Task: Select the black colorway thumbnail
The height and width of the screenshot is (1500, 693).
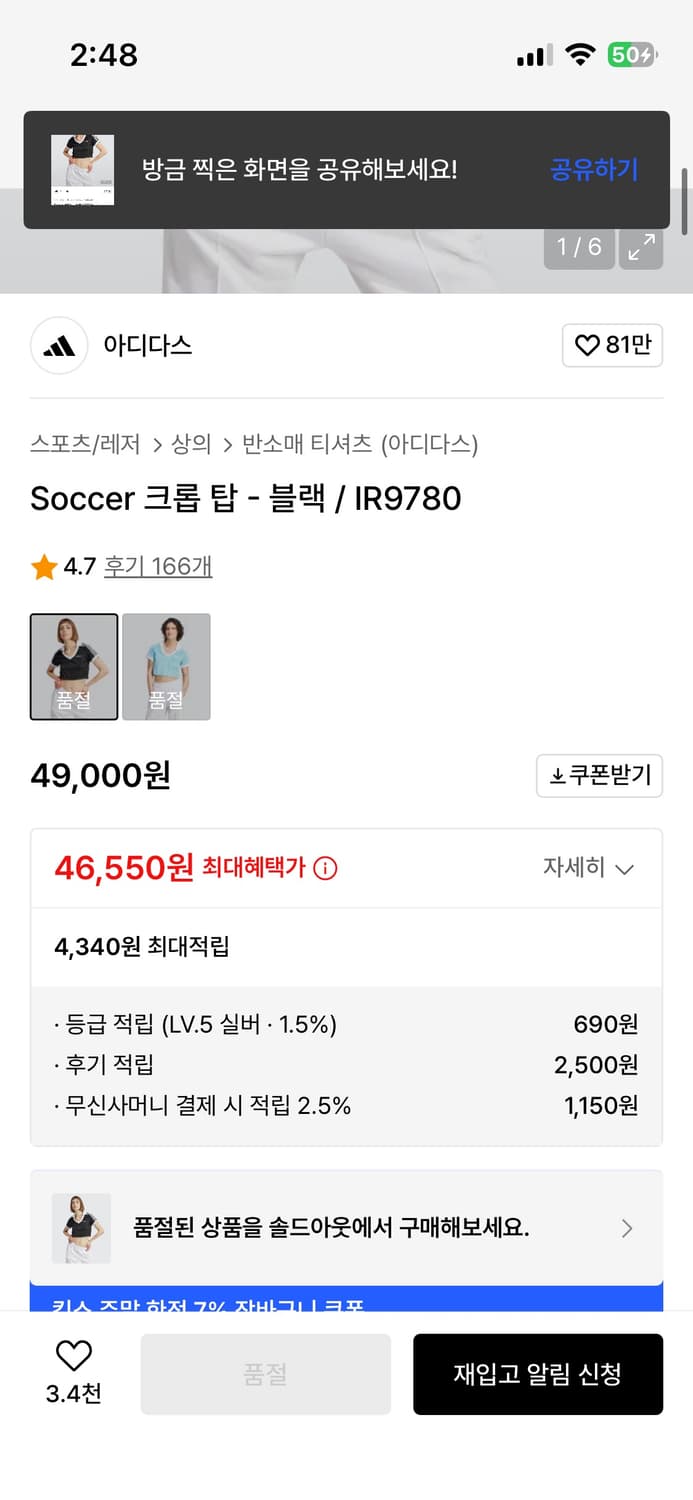Action: pos(73,666)
